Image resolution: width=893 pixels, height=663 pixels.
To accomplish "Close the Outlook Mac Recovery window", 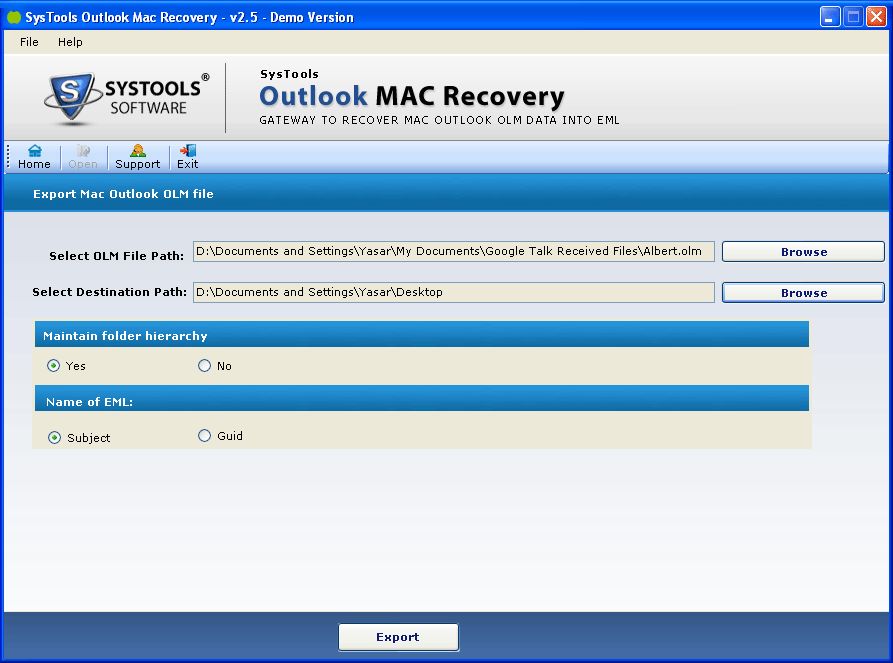I will pos(876,17).
